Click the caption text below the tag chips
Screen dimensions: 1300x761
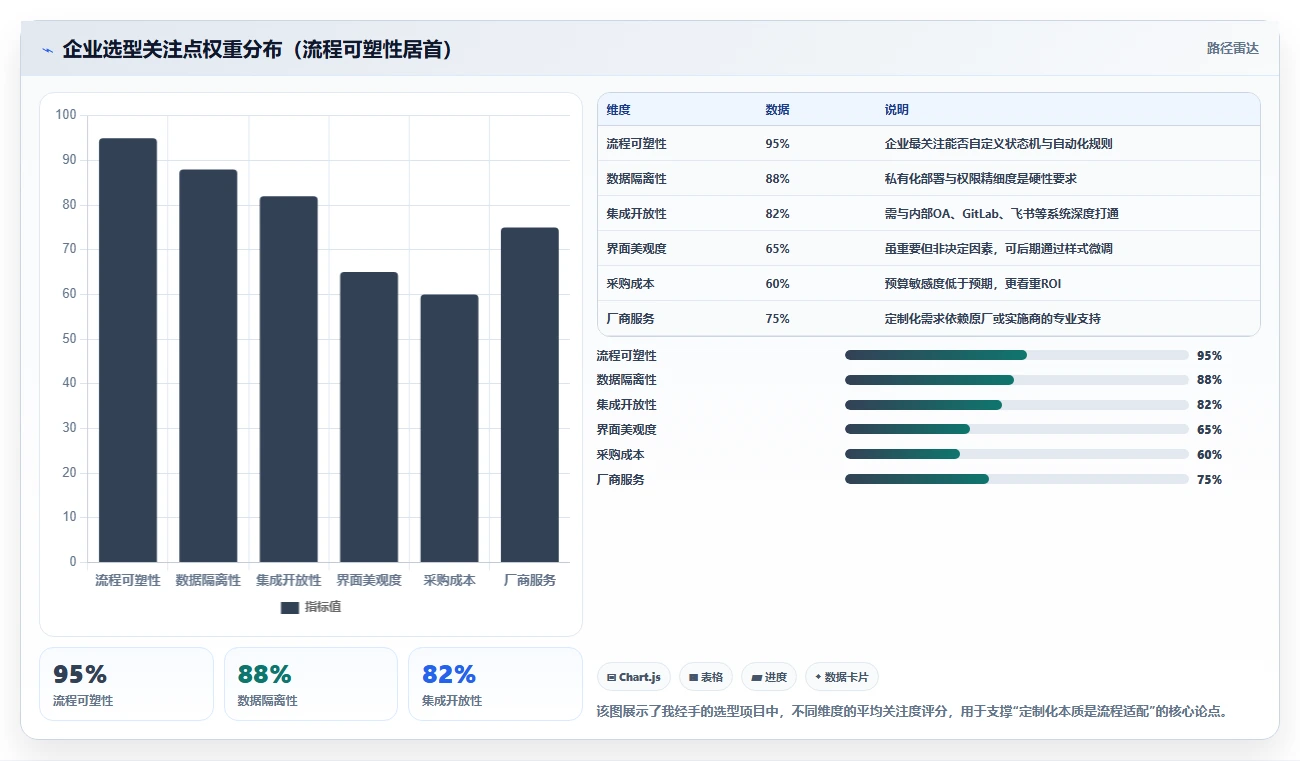911,712
